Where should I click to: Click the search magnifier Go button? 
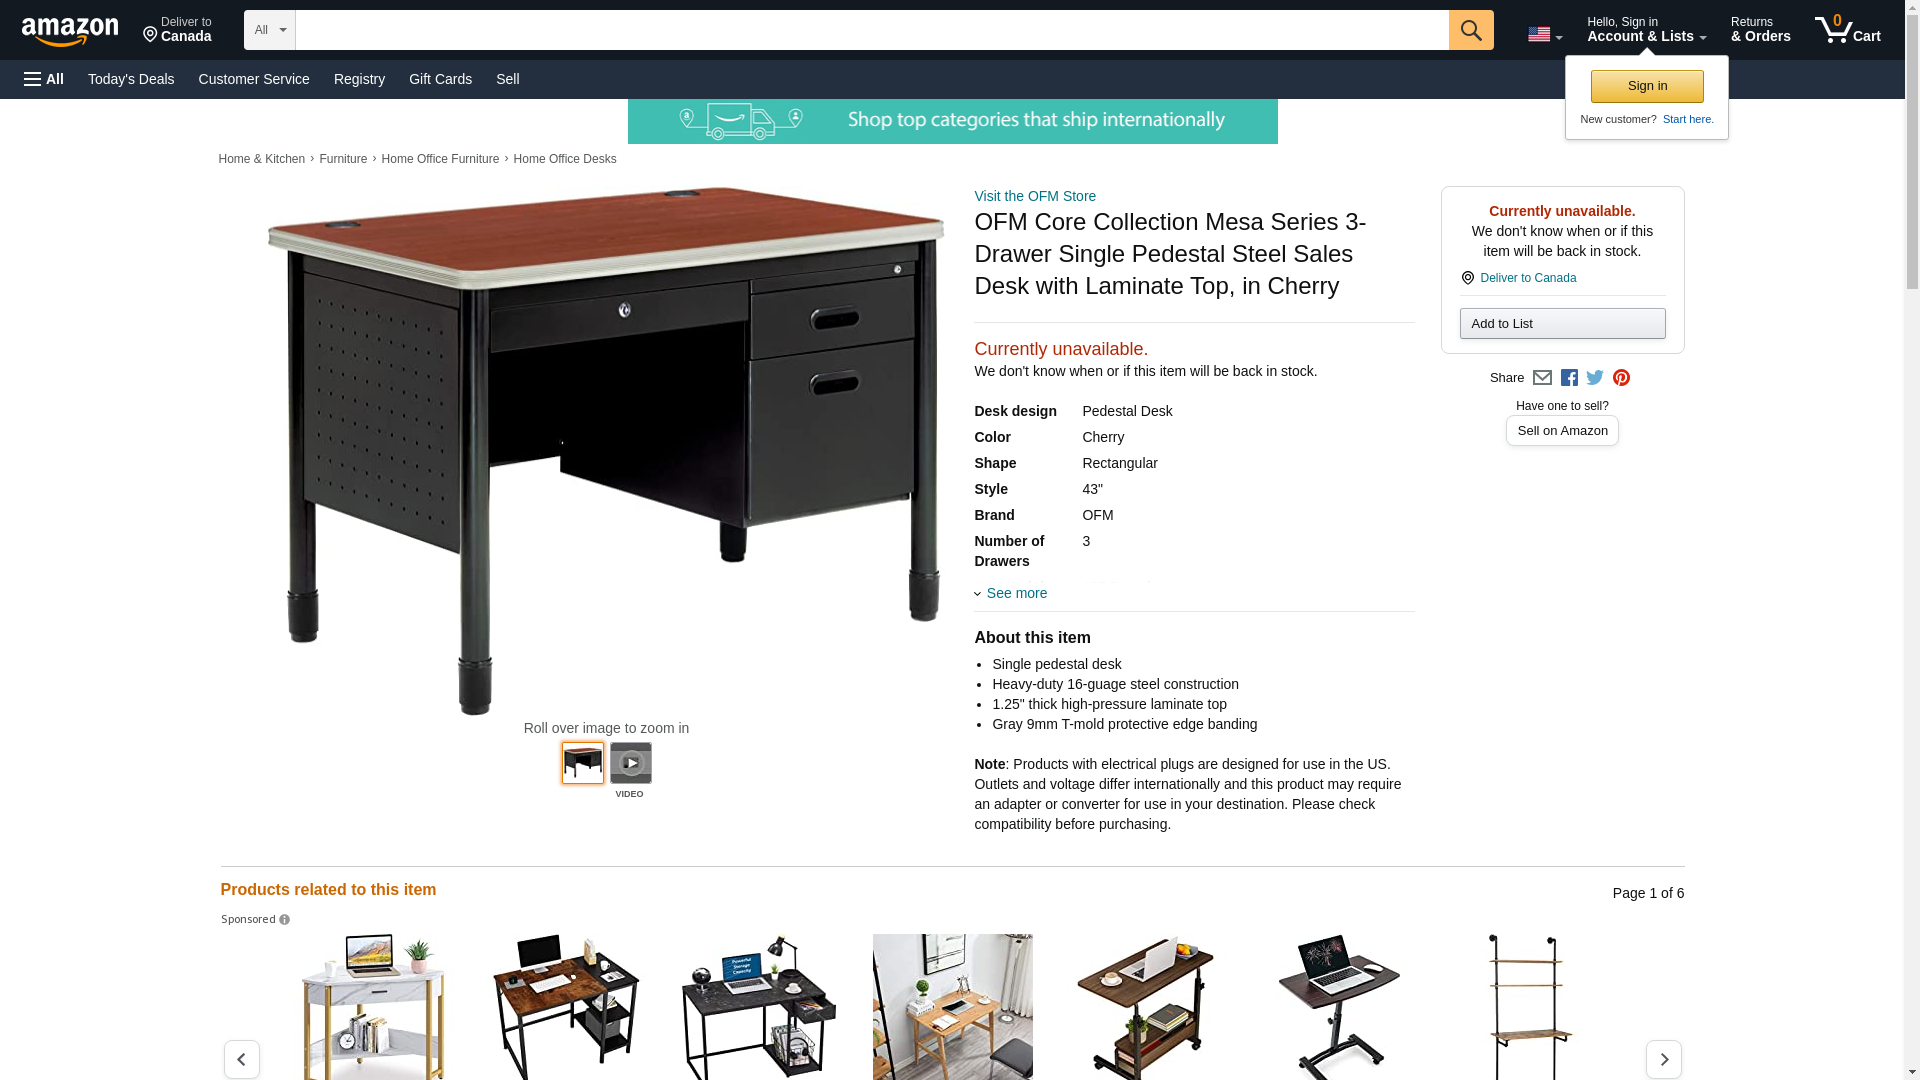click(x=1471, y=30)
